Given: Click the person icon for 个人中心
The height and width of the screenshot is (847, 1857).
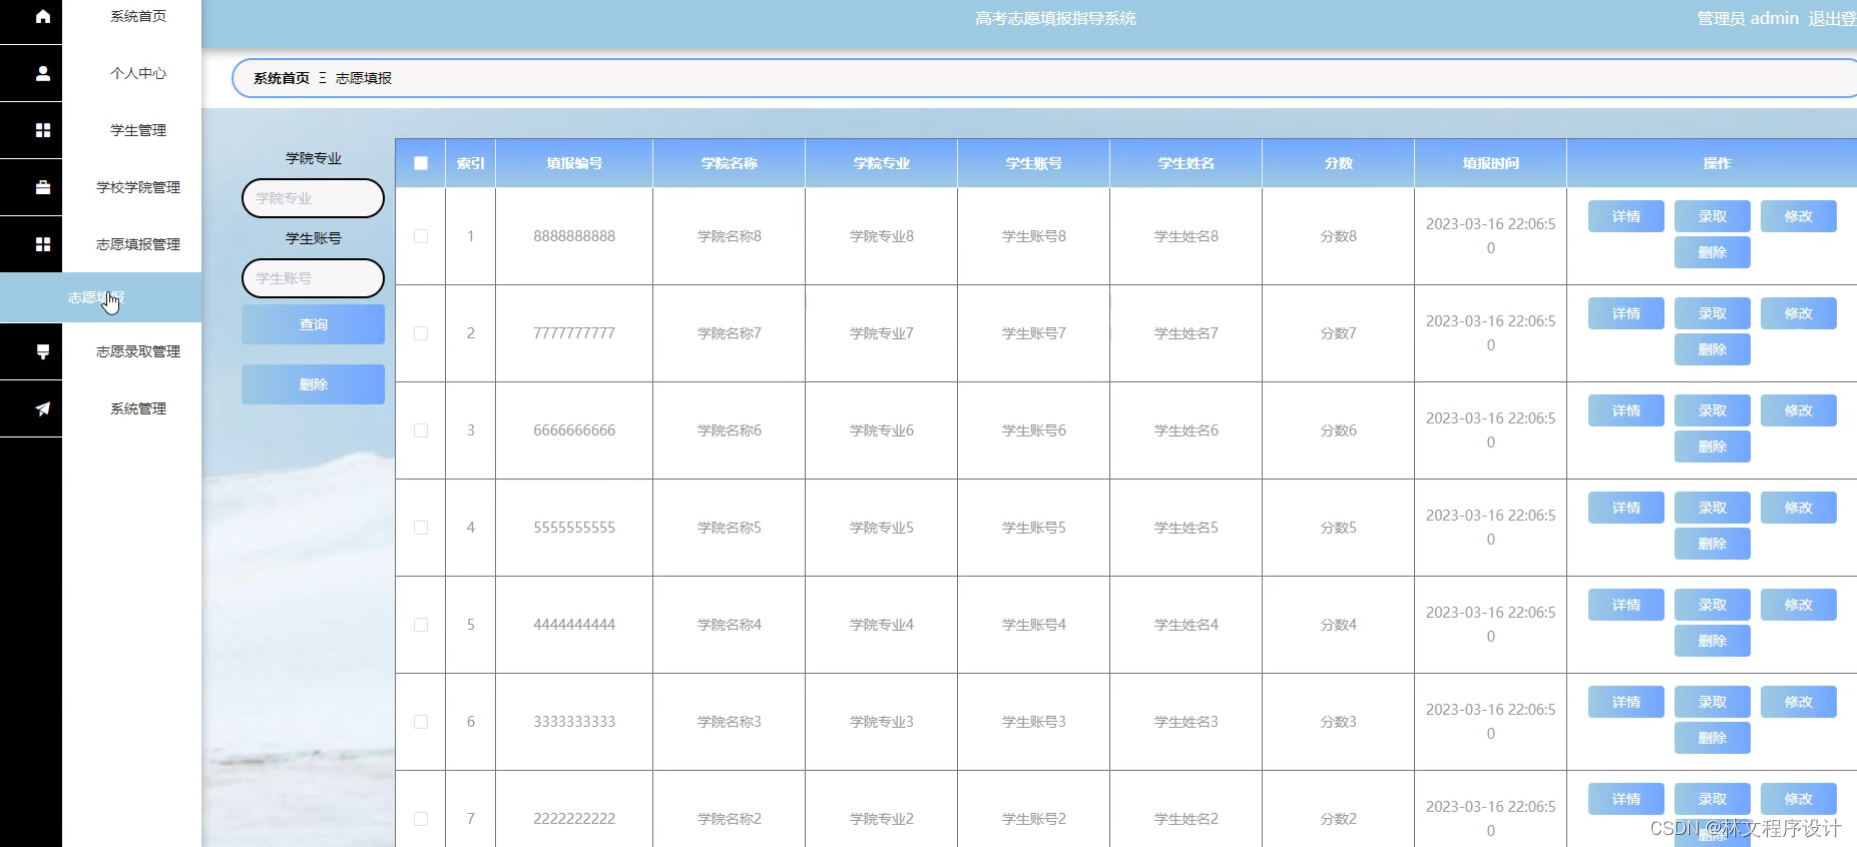Looking at the screenshot, I should (43, 73).
